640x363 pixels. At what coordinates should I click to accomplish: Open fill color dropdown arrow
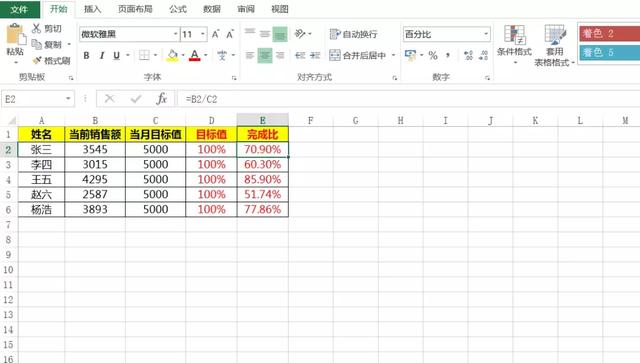point(183,55)
